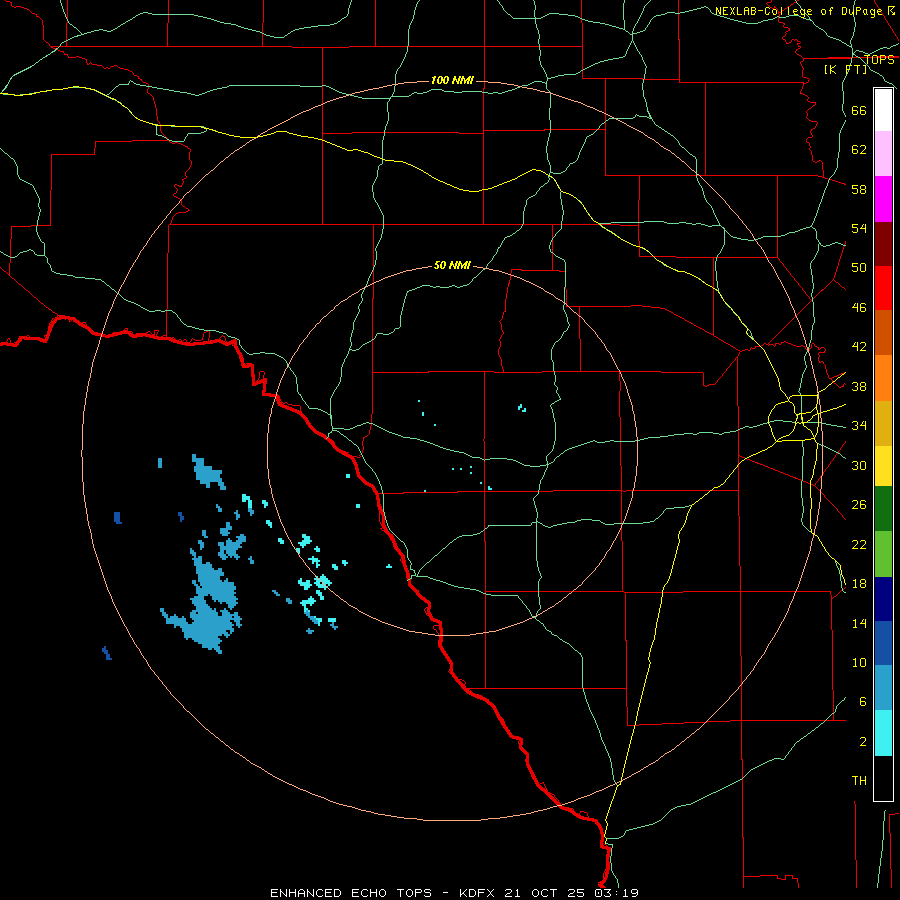Click the [K FT] units label
The image size is (900, 900).
(x=845, y=70)
